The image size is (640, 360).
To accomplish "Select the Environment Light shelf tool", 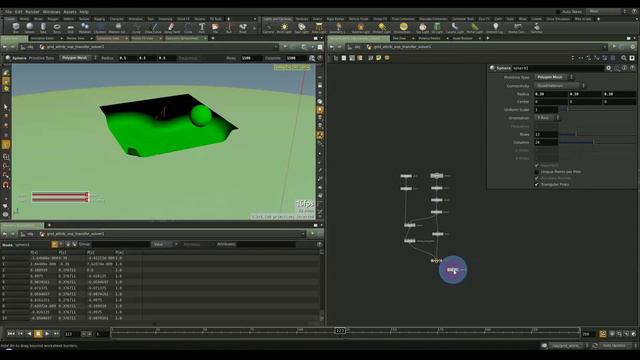I will pos(403,28).
